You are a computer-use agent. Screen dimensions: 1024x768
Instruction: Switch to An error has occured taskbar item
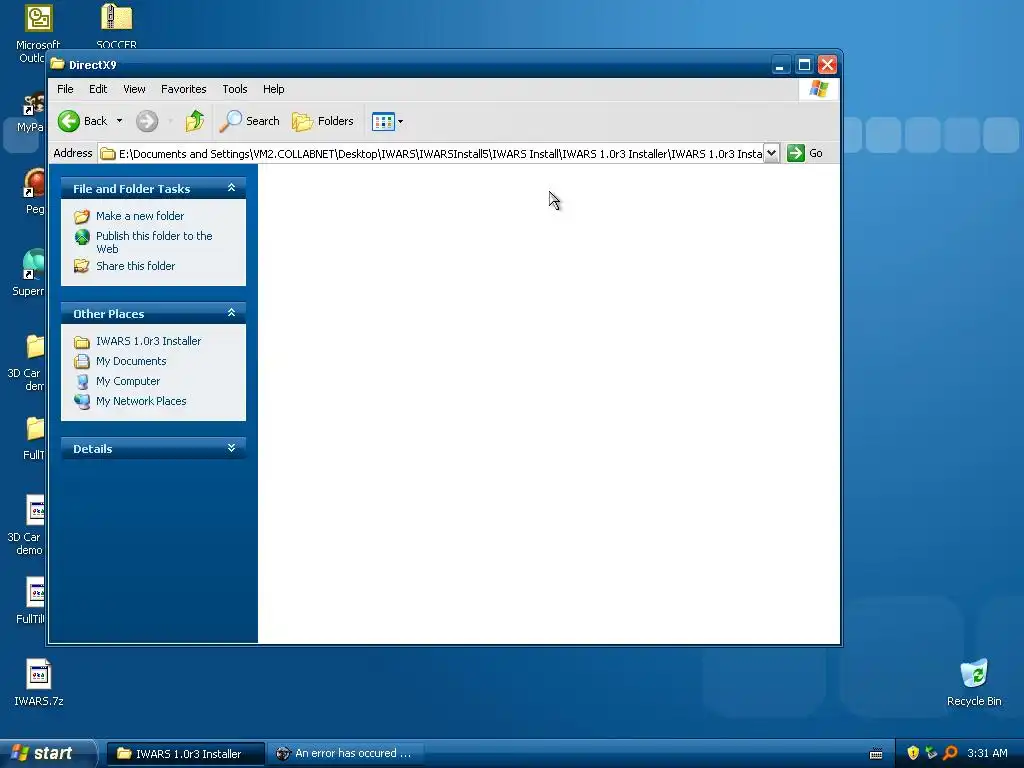(x=346, y=754)
